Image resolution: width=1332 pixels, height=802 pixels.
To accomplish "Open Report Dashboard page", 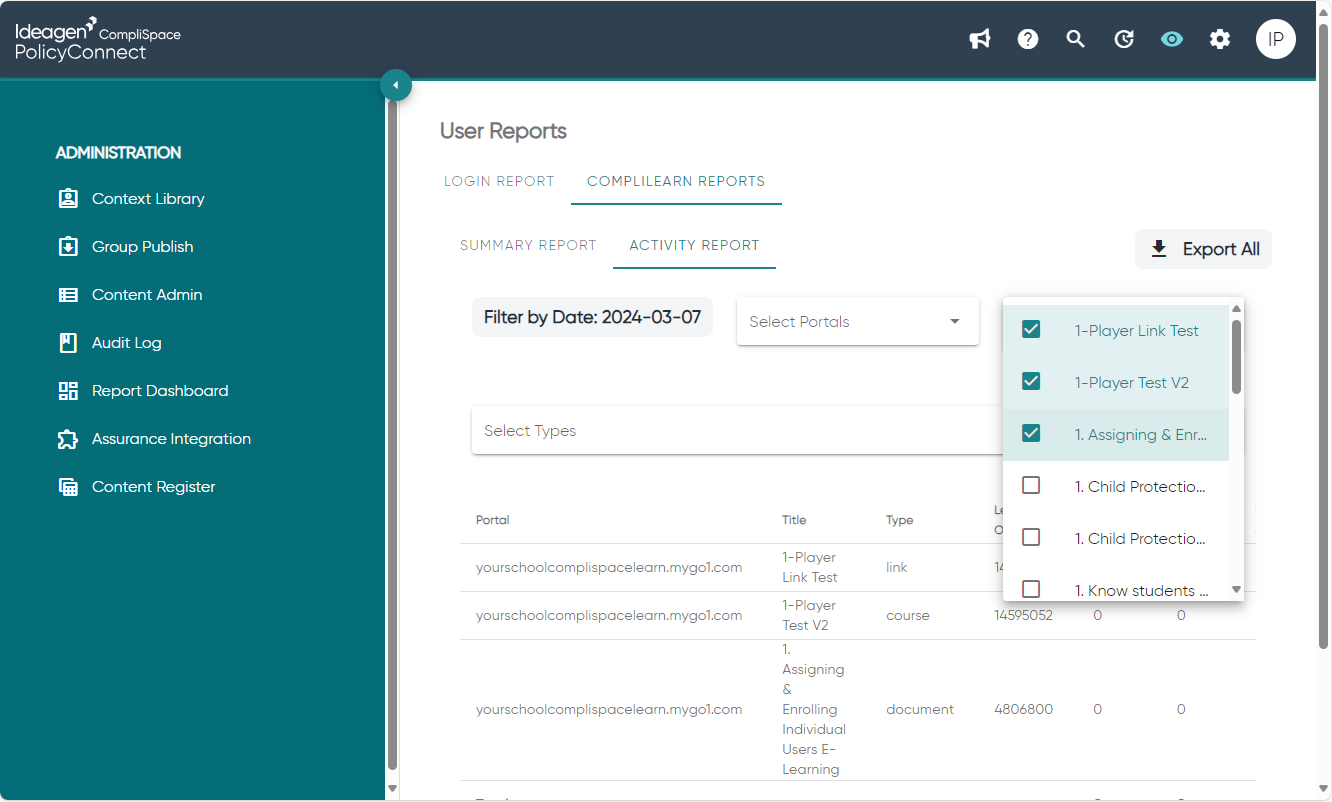I will click(160, 390).
